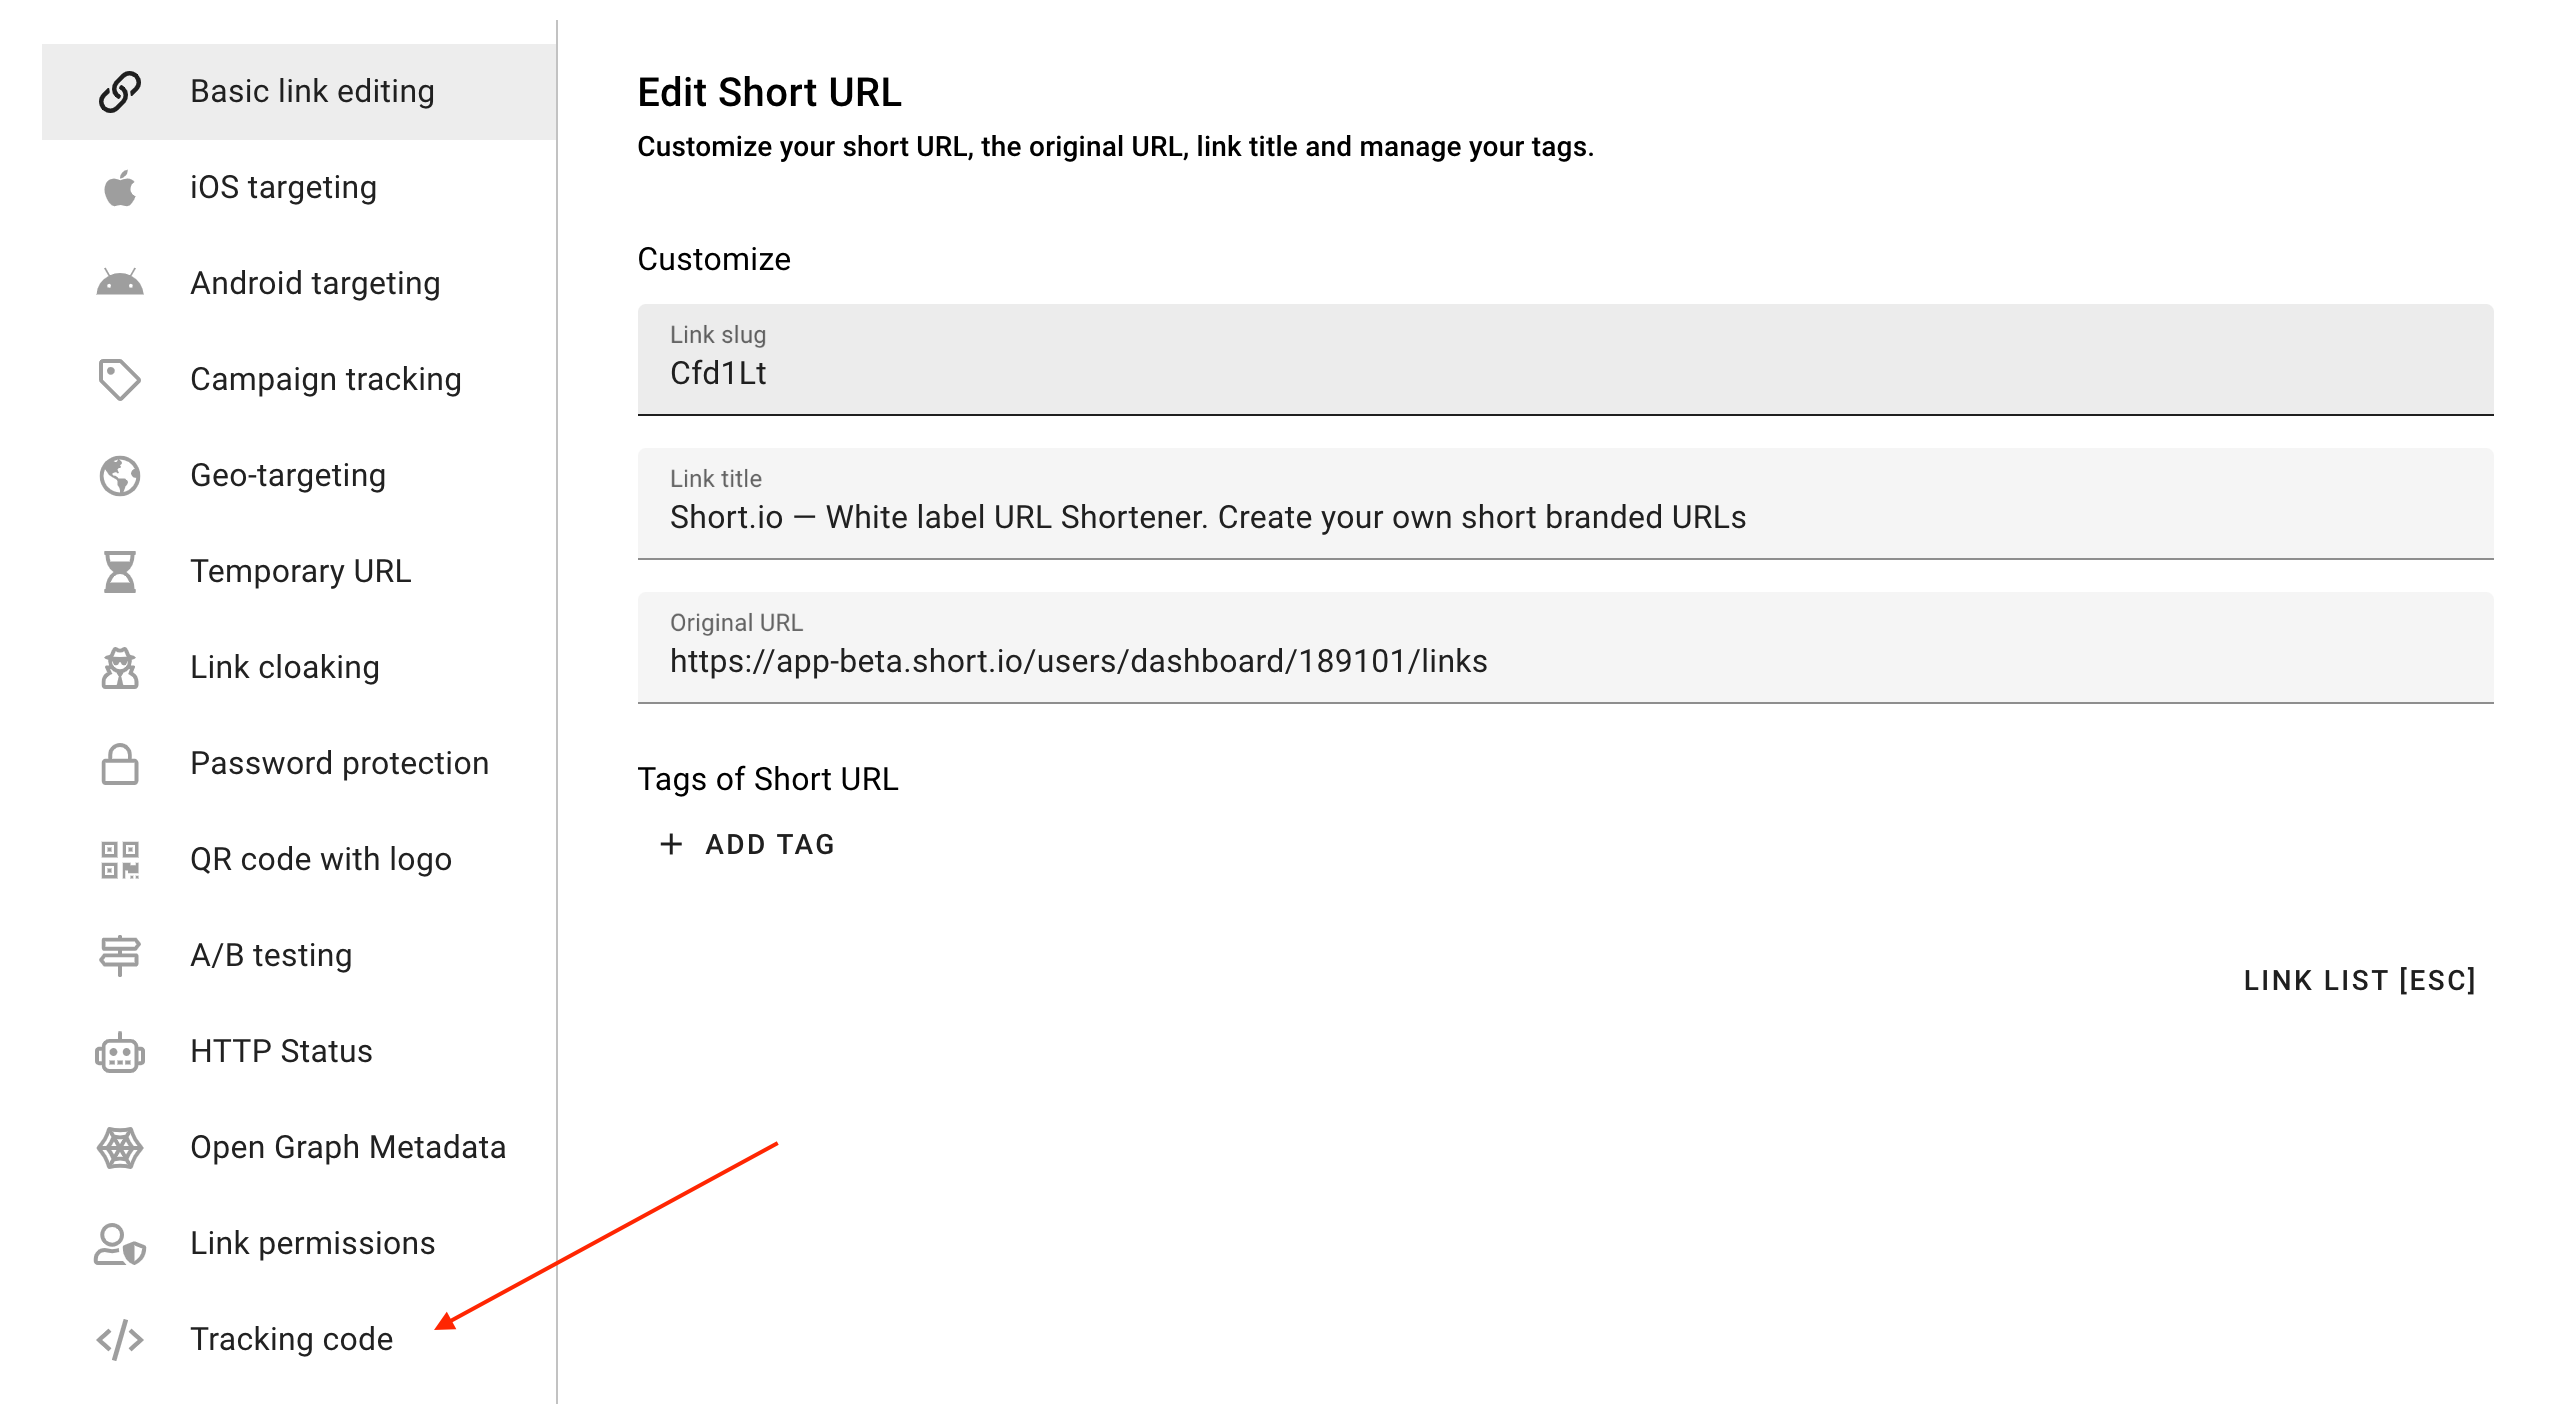Click the Link cloaking spy icon

click(x=120, y=668)
